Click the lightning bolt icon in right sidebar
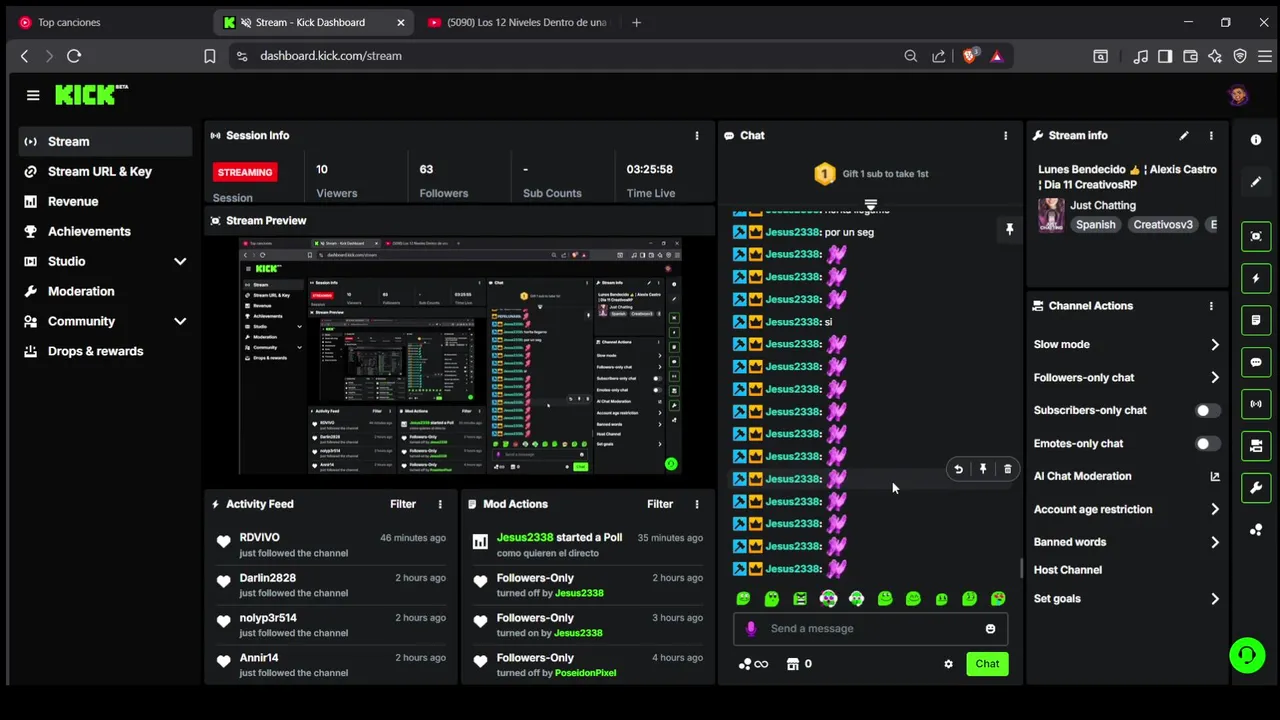The width and height of the screenshot is (1280, 720). point(1256,278)
